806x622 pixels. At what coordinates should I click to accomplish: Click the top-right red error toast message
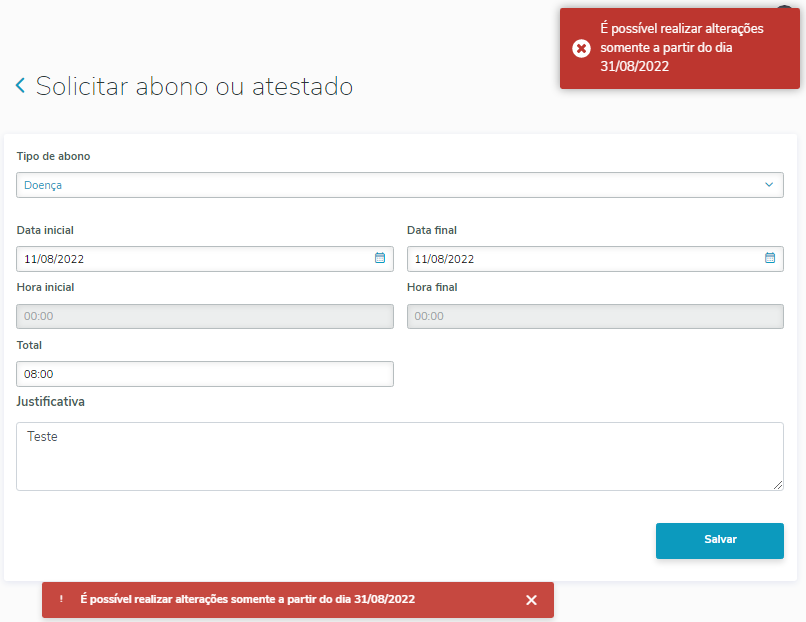pos(680,48)
